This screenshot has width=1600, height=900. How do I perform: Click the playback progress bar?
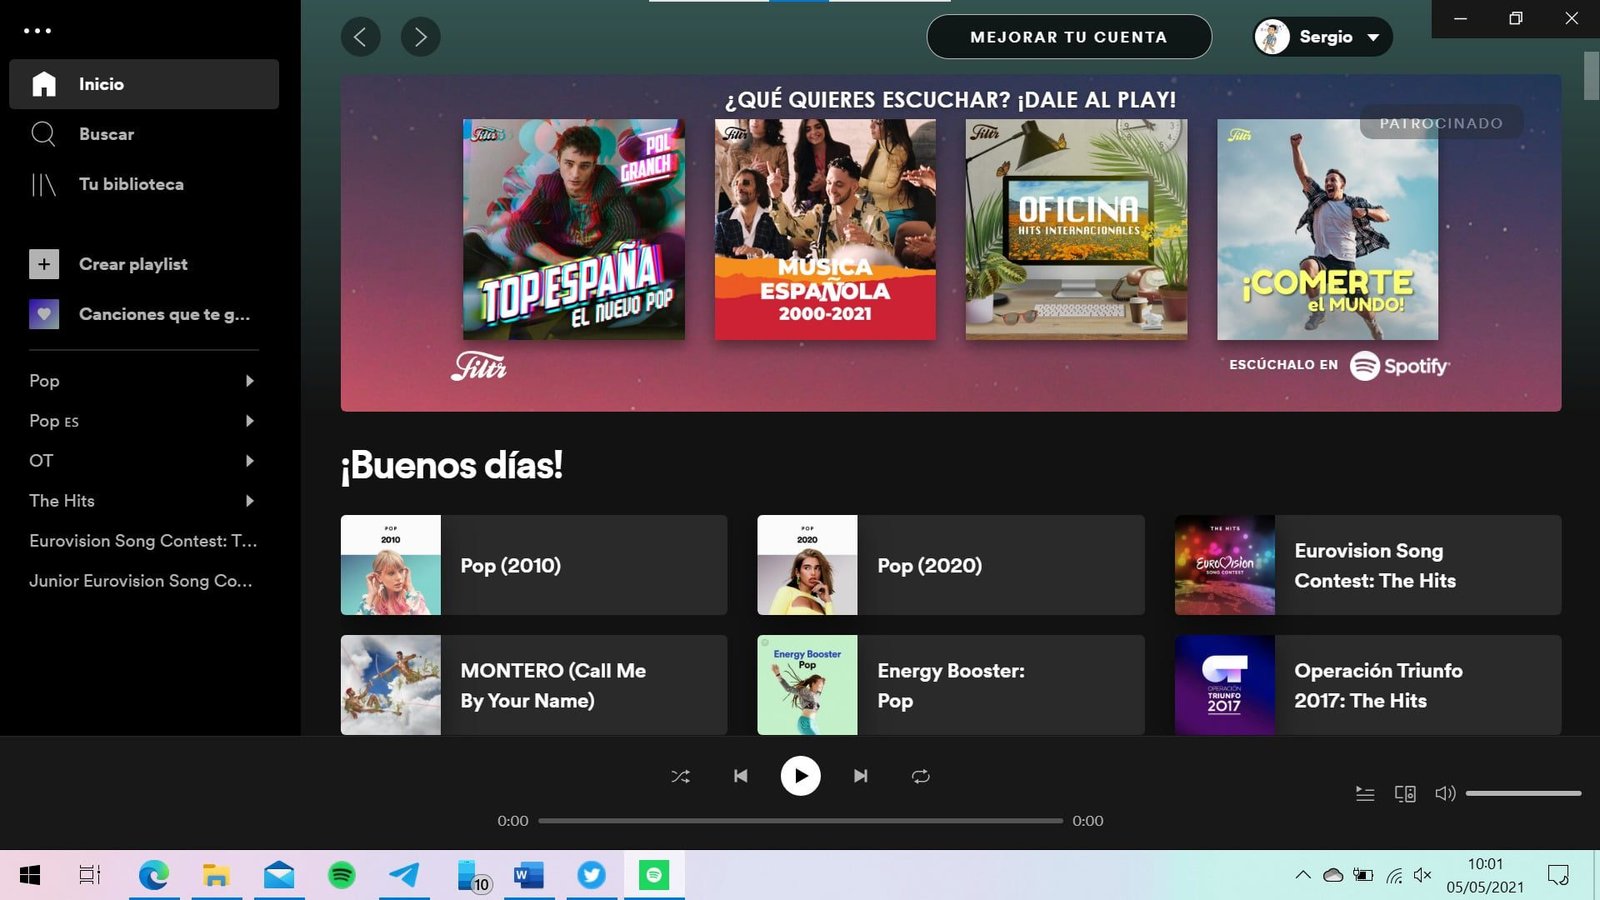[800, 821]
